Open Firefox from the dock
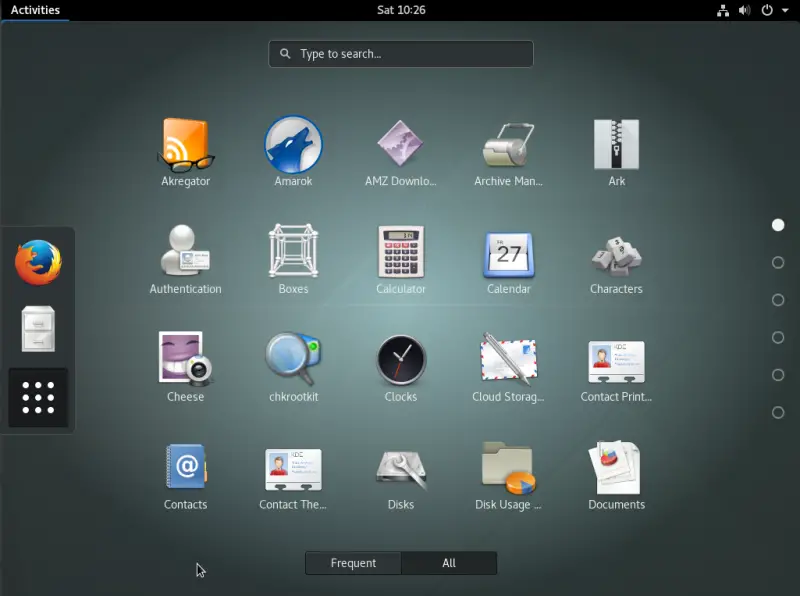 38,262
